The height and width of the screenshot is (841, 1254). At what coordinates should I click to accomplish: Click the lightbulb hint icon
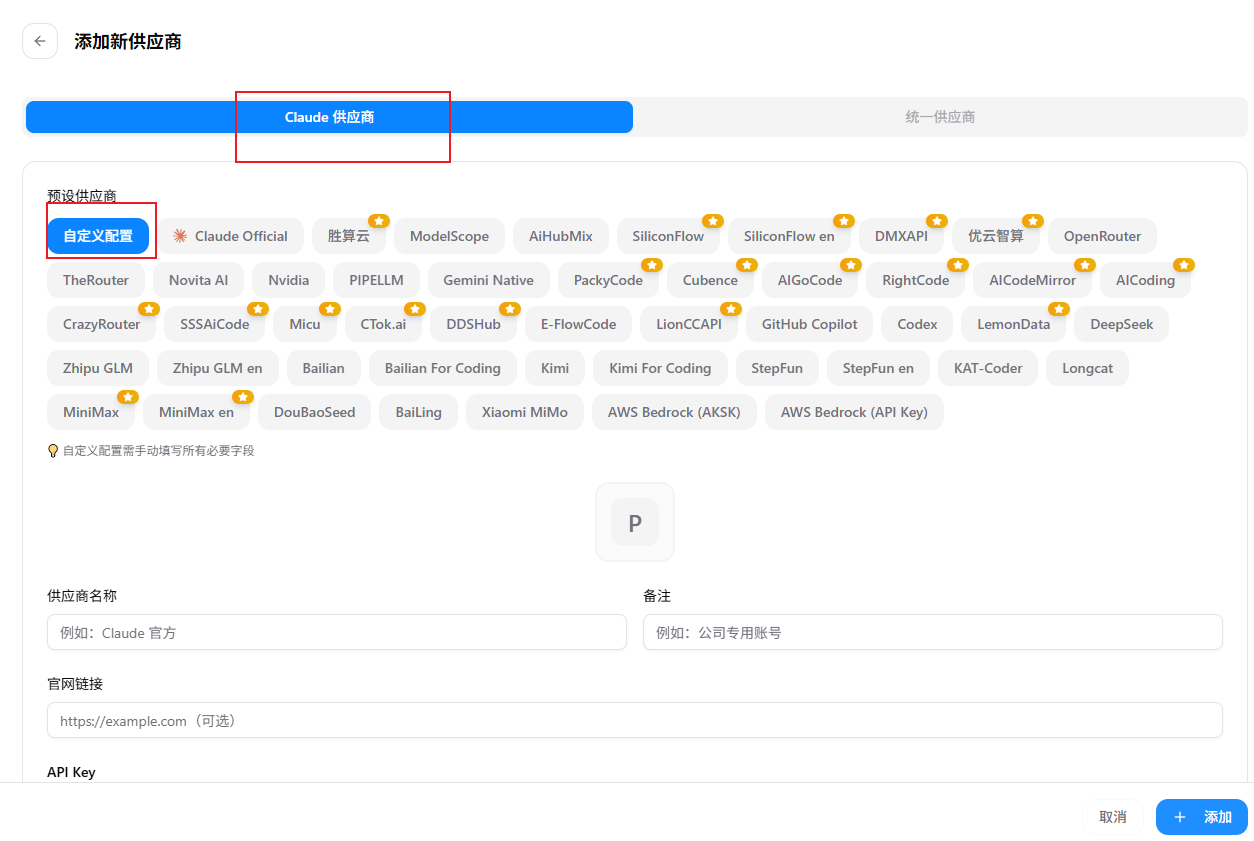(53, 451)
